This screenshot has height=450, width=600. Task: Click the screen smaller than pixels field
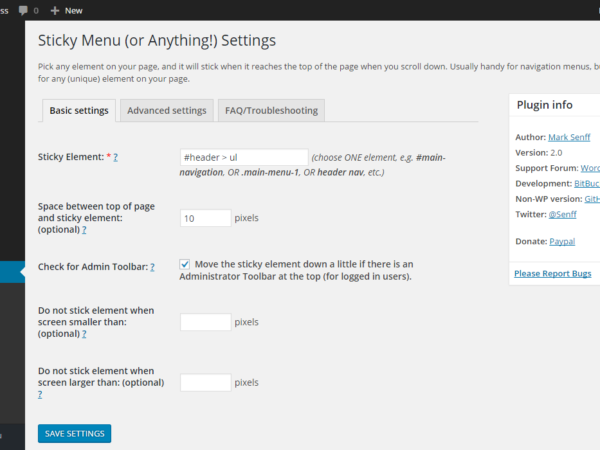(205, 322)
